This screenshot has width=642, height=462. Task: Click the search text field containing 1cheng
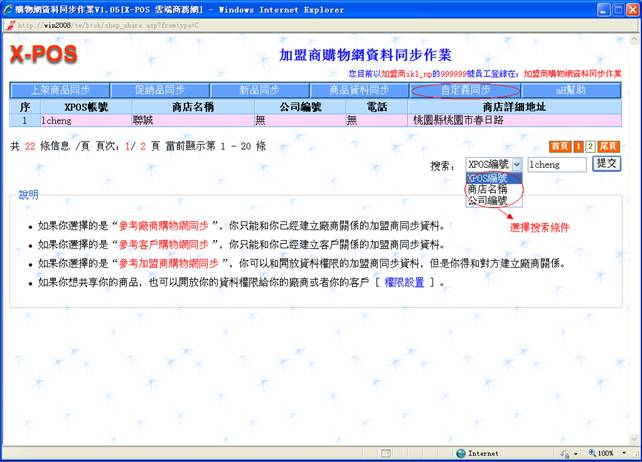(x=556, y=163)
